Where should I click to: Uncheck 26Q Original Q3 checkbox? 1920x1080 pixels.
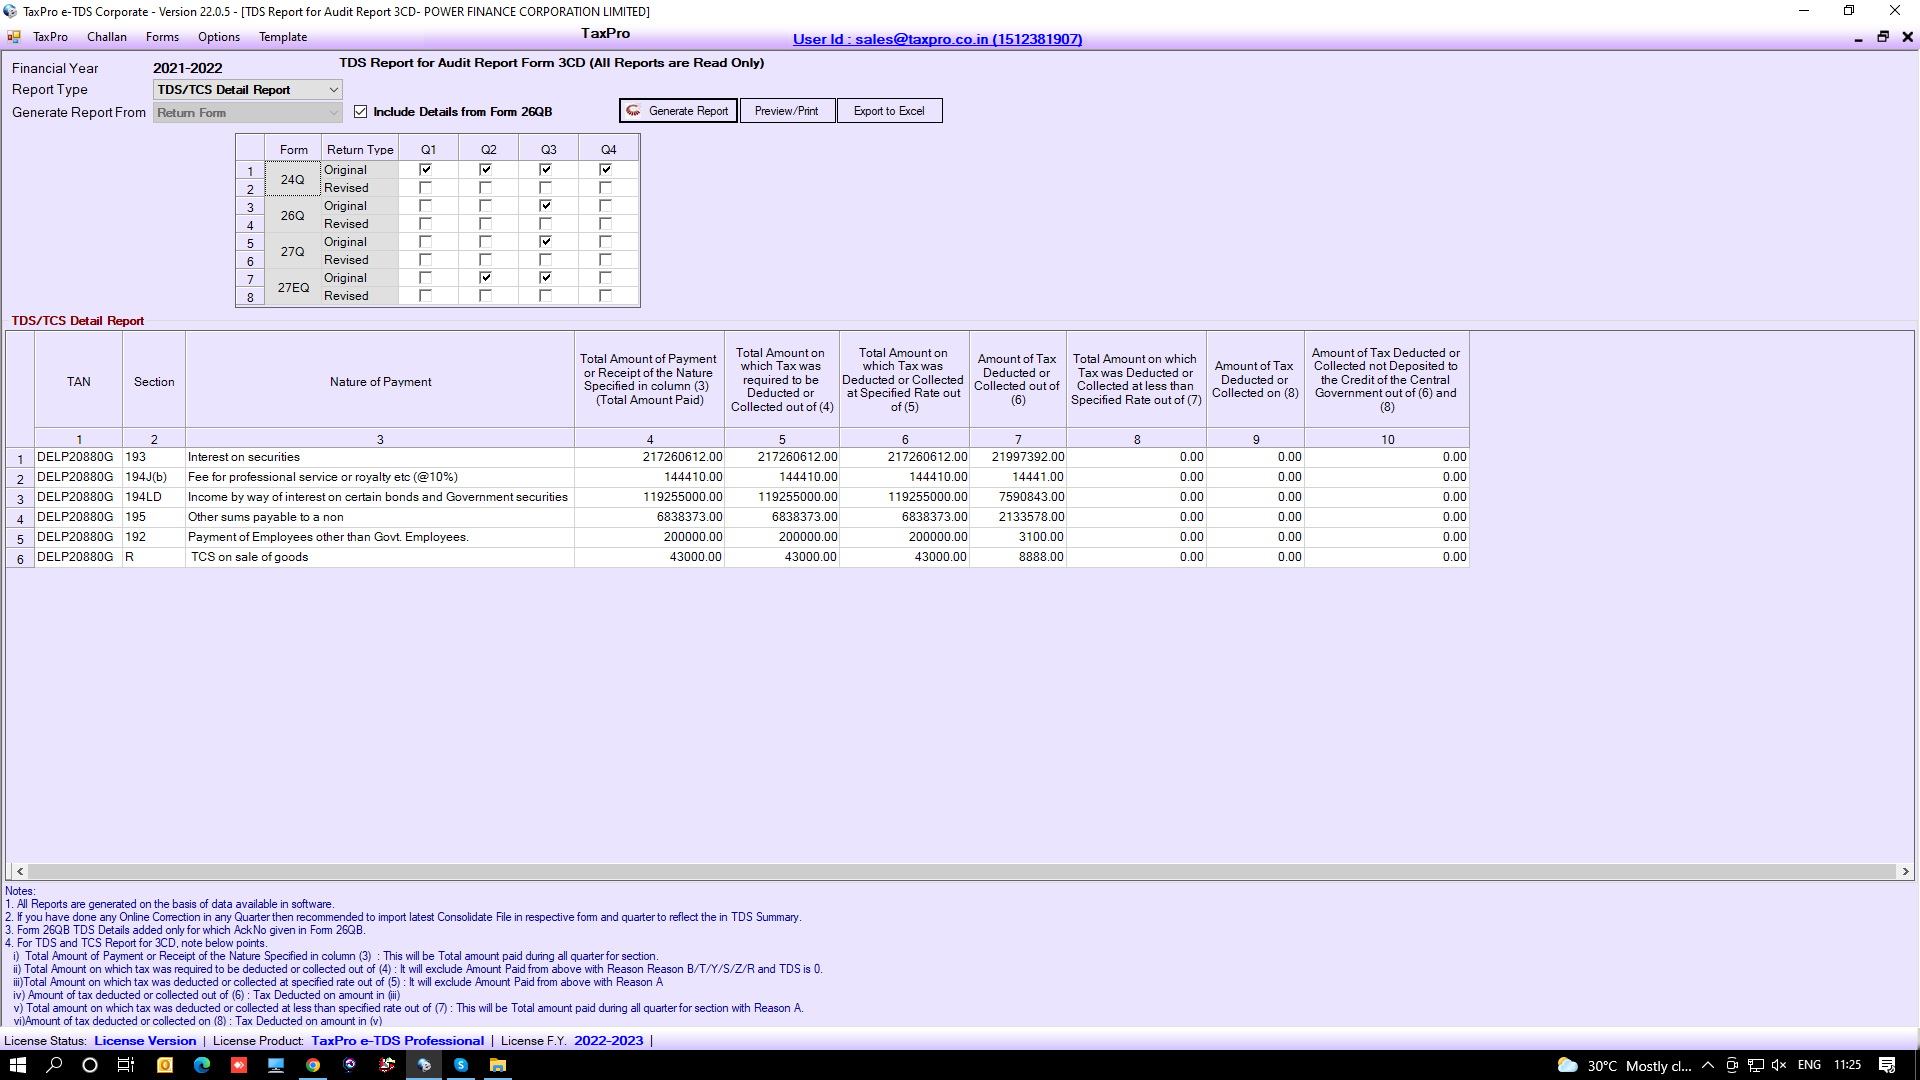click(x=546, y=206)
